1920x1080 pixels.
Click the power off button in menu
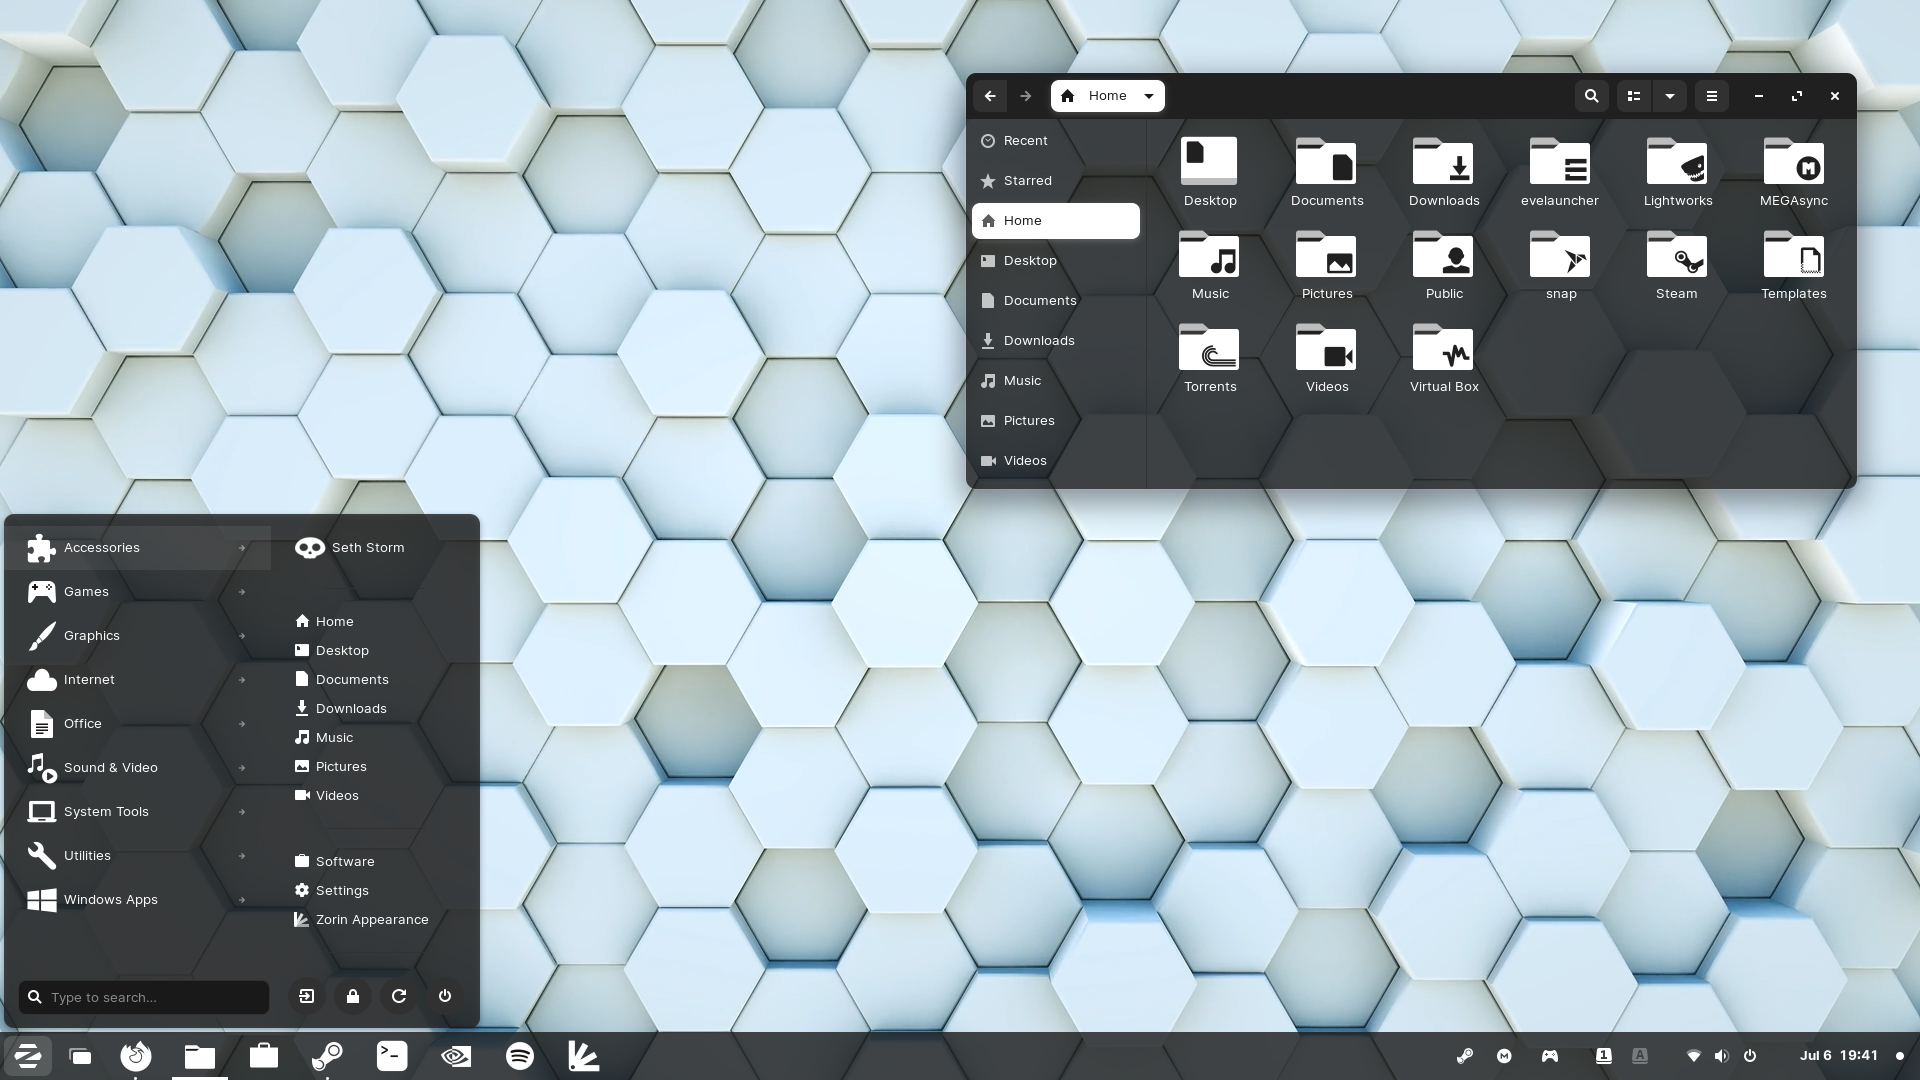(445, 996)
